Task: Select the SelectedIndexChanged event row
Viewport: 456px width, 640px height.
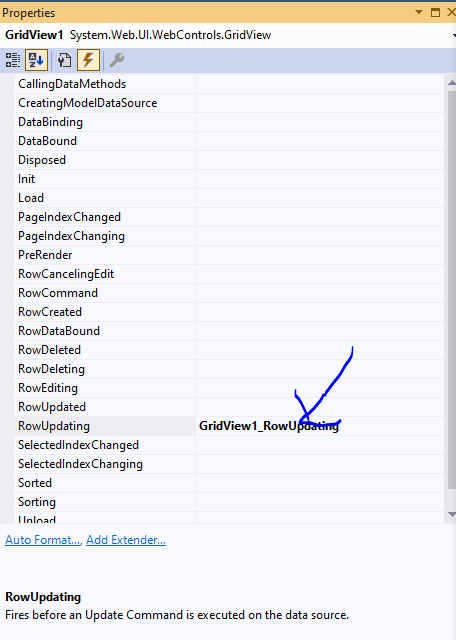Action: click(229, 445)
